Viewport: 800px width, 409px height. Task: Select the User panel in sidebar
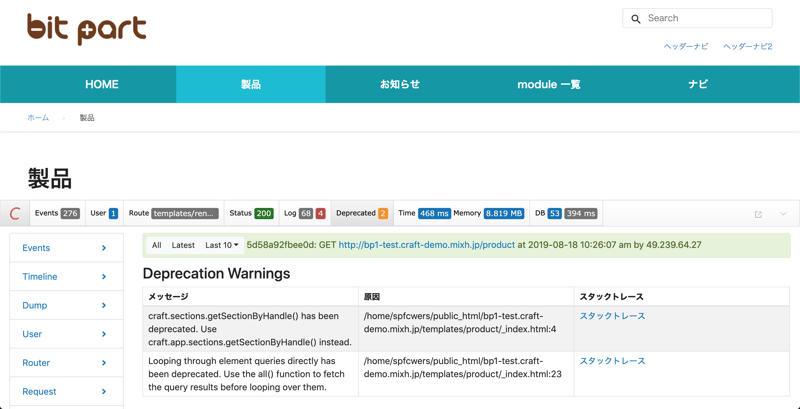(x=32, y=334)
